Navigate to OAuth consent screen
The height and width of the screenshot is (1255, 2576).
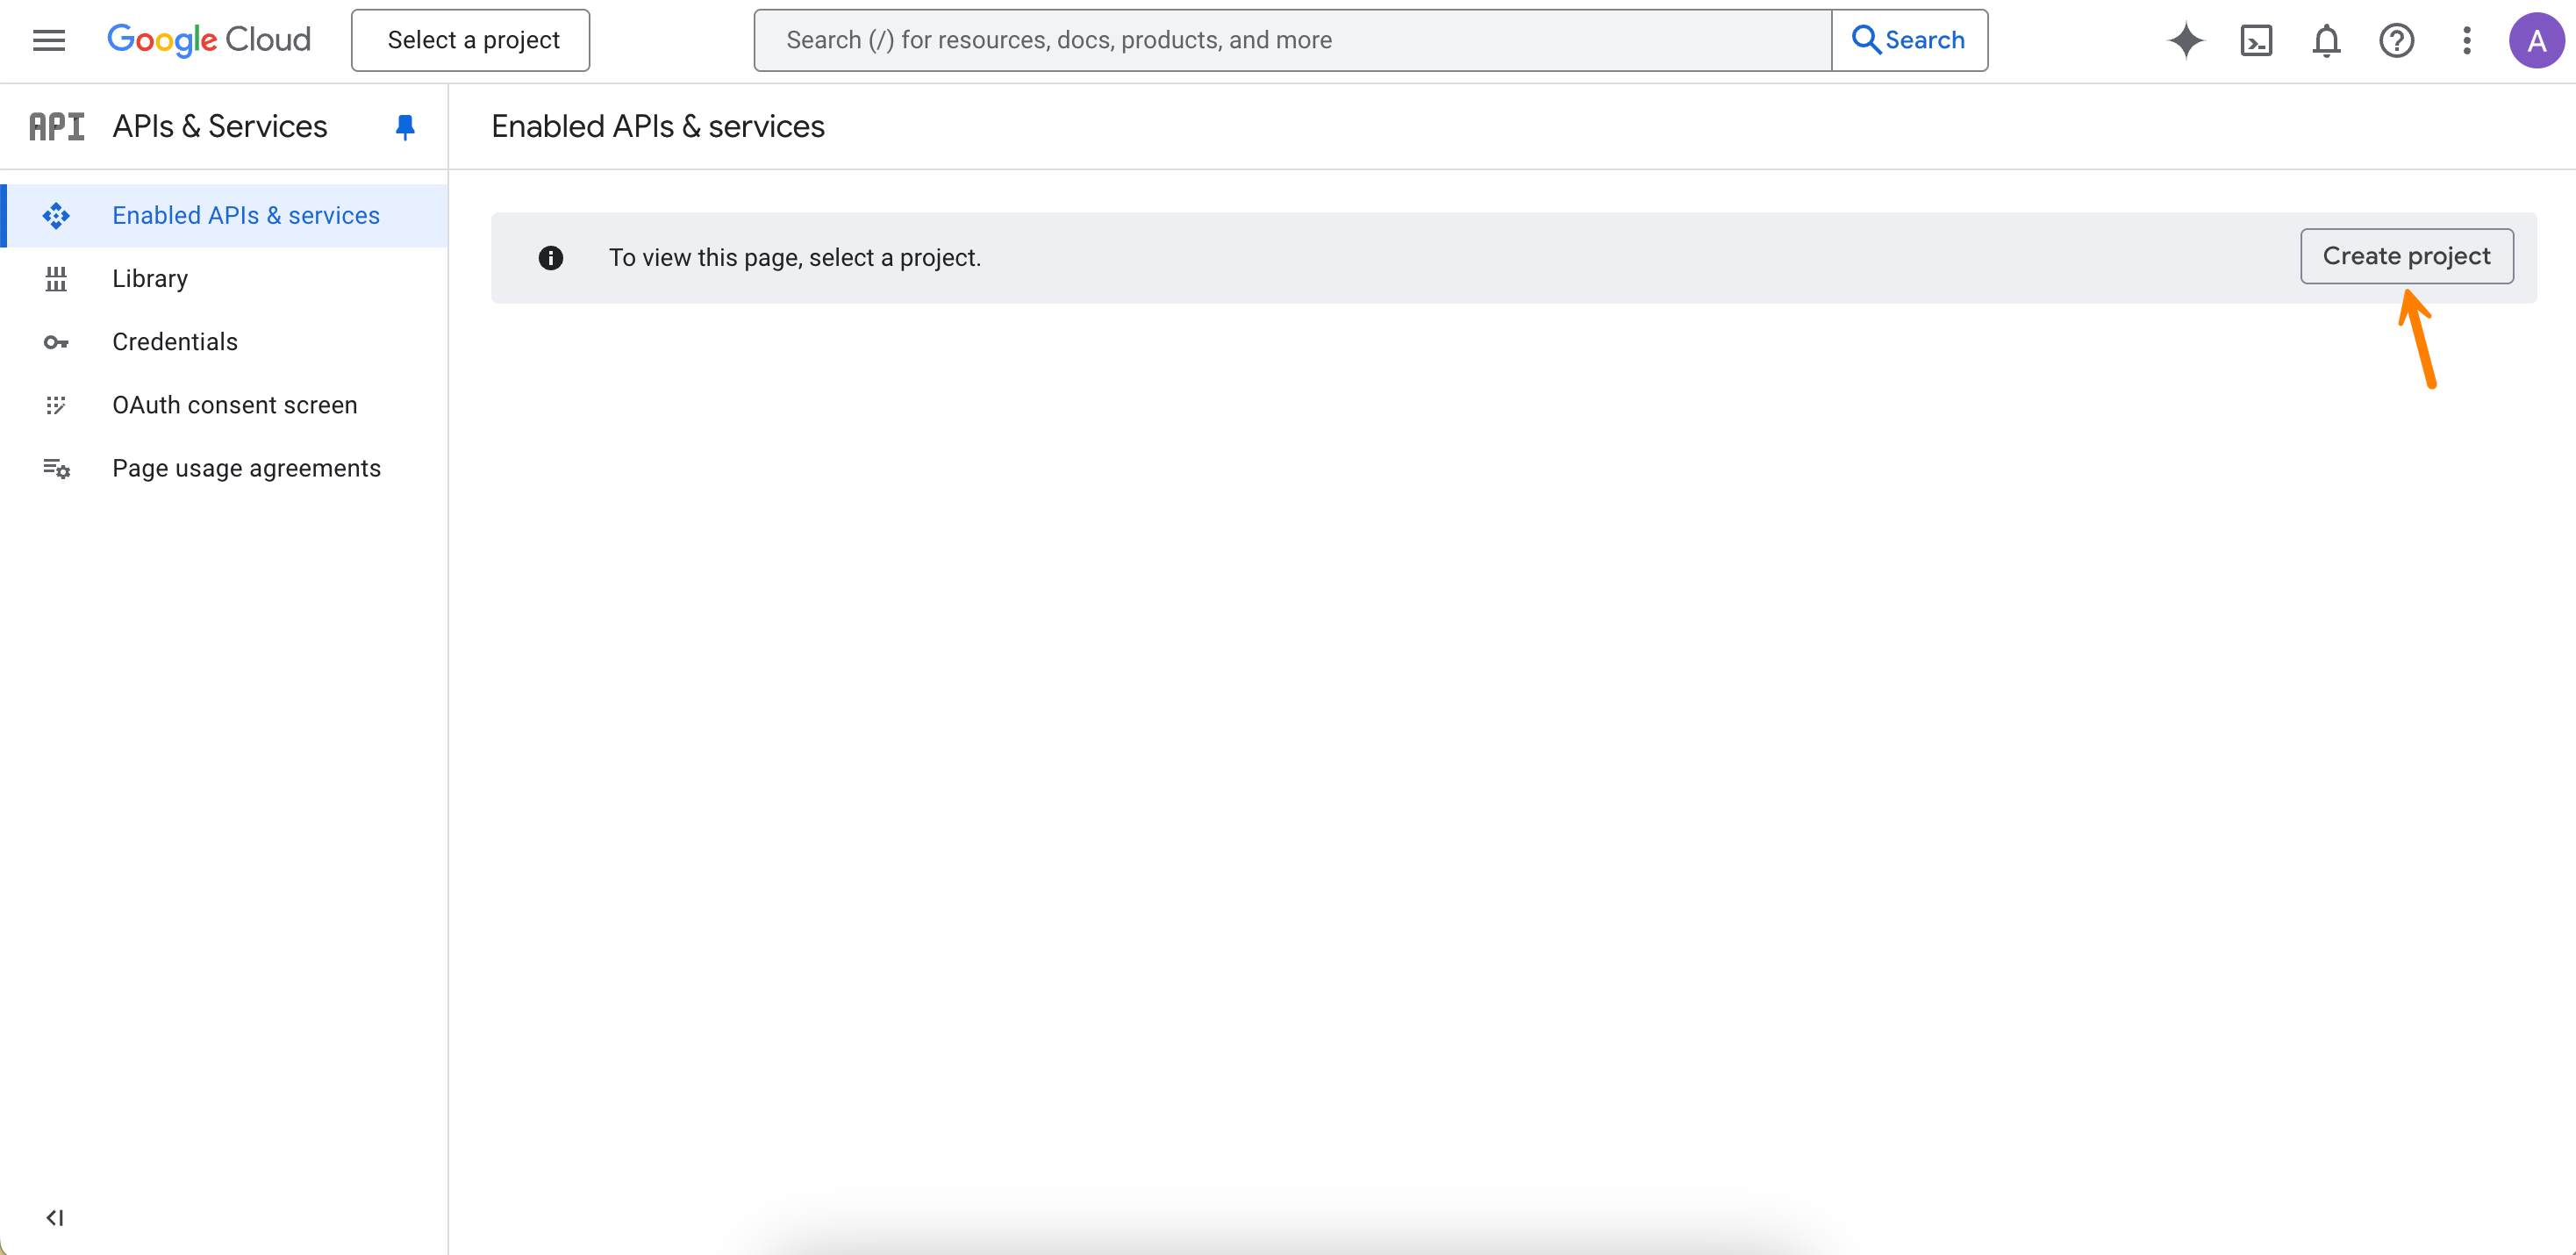click(234, 405)
